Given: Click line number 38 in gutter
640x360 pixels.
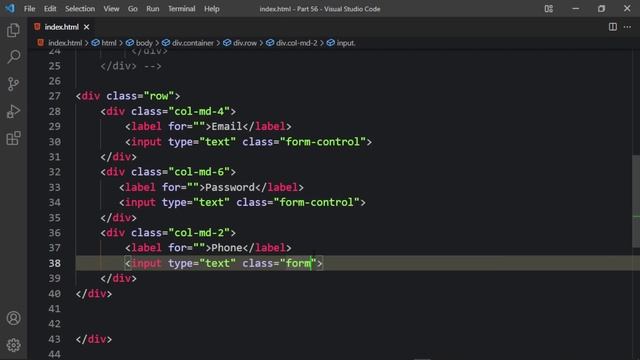Looking at the screenshot, I should 55,263.
